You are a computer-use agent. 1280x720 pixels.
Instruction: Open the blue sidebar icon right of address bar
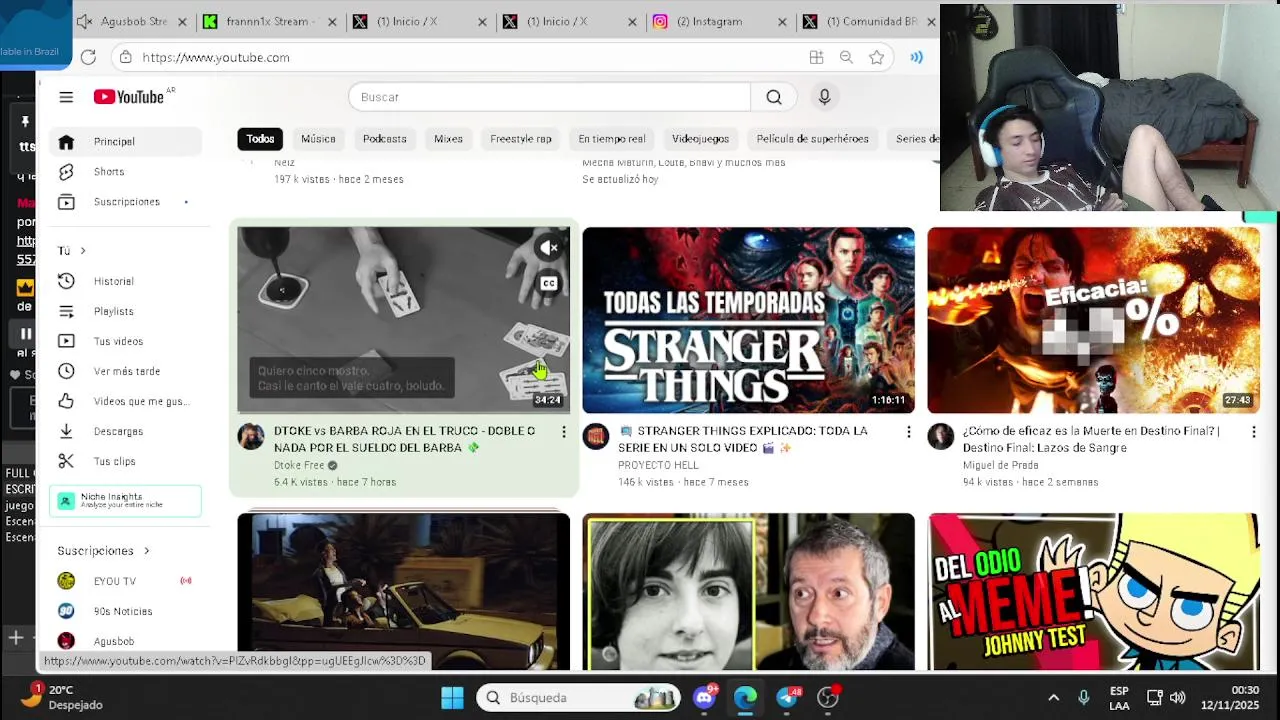tap(916, 57)
